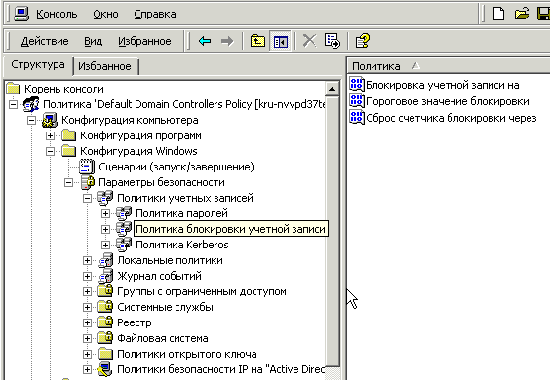The width and height of the screenshot is (550, 380).
Task: Expand Конфигурация программ node
Action: (51, 135)
